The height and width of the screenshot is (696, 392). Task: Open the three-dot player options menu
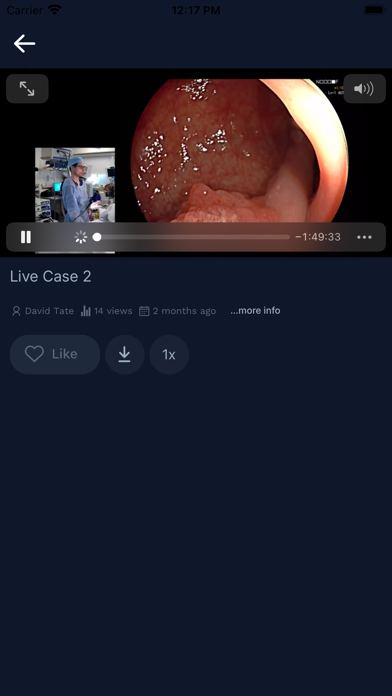[x=364, y=237]
